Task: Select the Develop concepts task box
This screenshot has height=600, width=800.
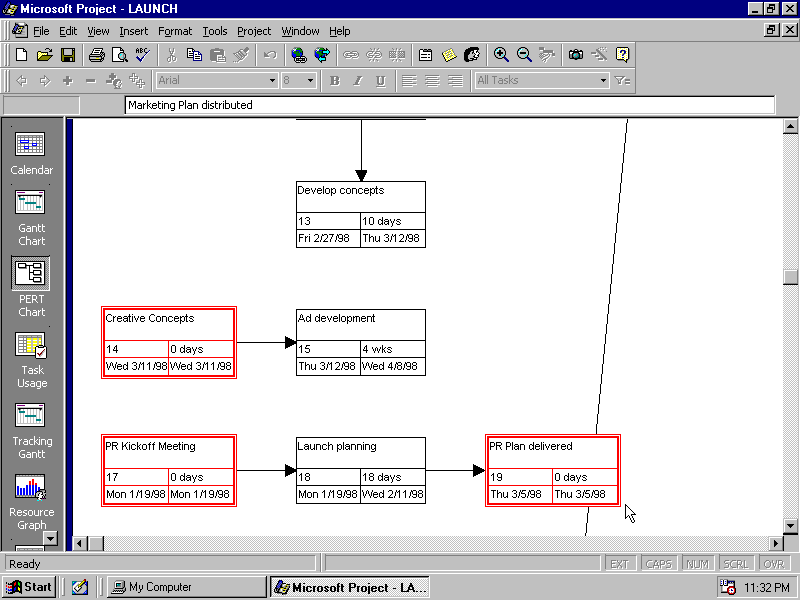Action: click(x=361, y=215)
